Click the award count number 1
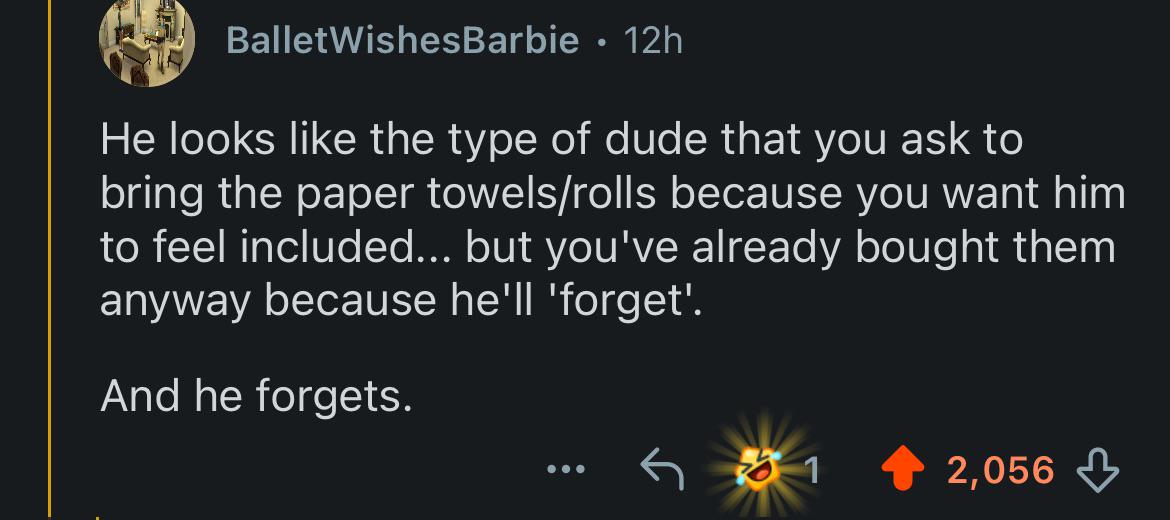1170x520 pixels. pos(815,469)
